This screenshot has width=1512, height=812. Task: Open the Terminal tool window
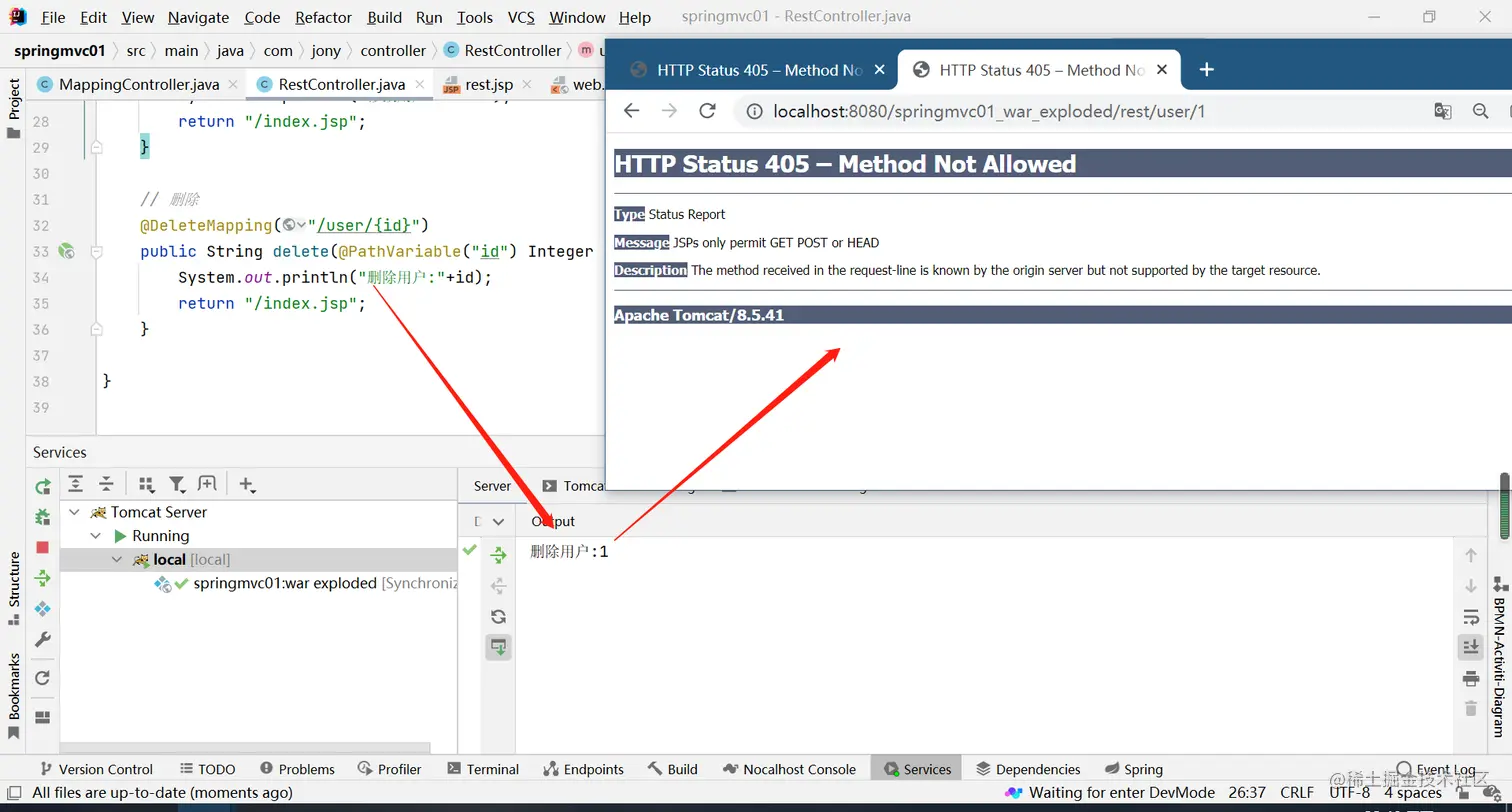[483, 769]
